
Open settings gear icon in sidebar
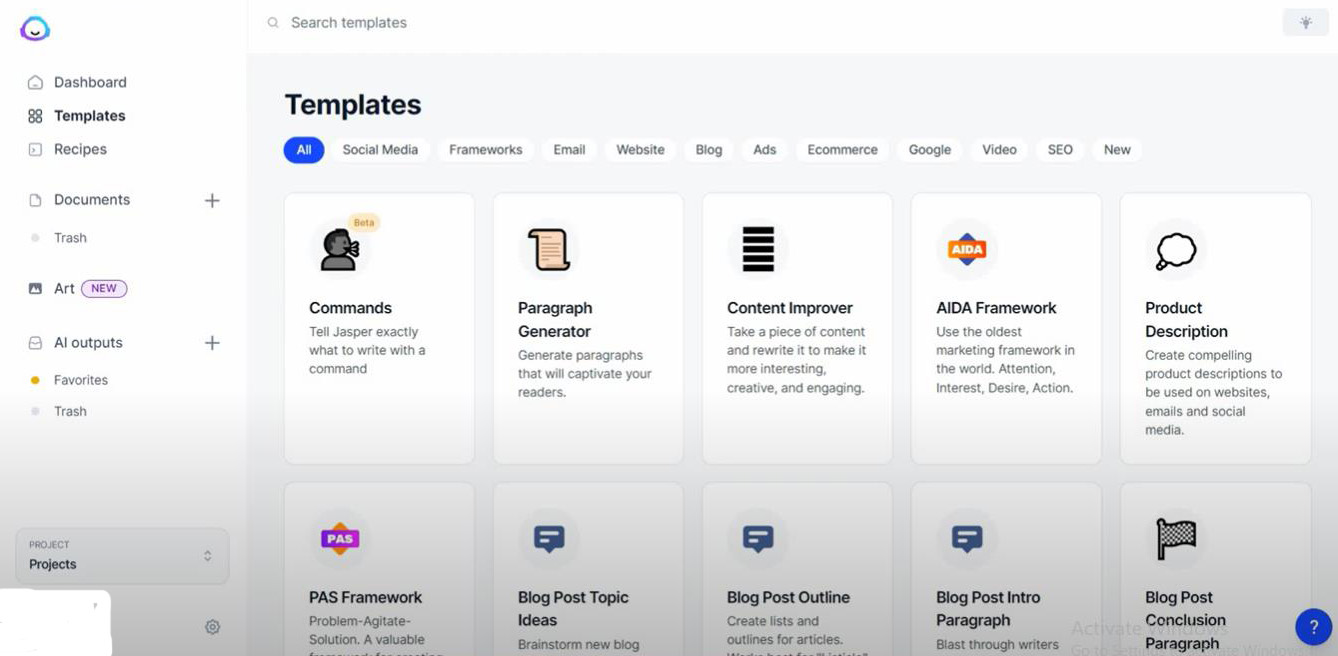point(212,627)
